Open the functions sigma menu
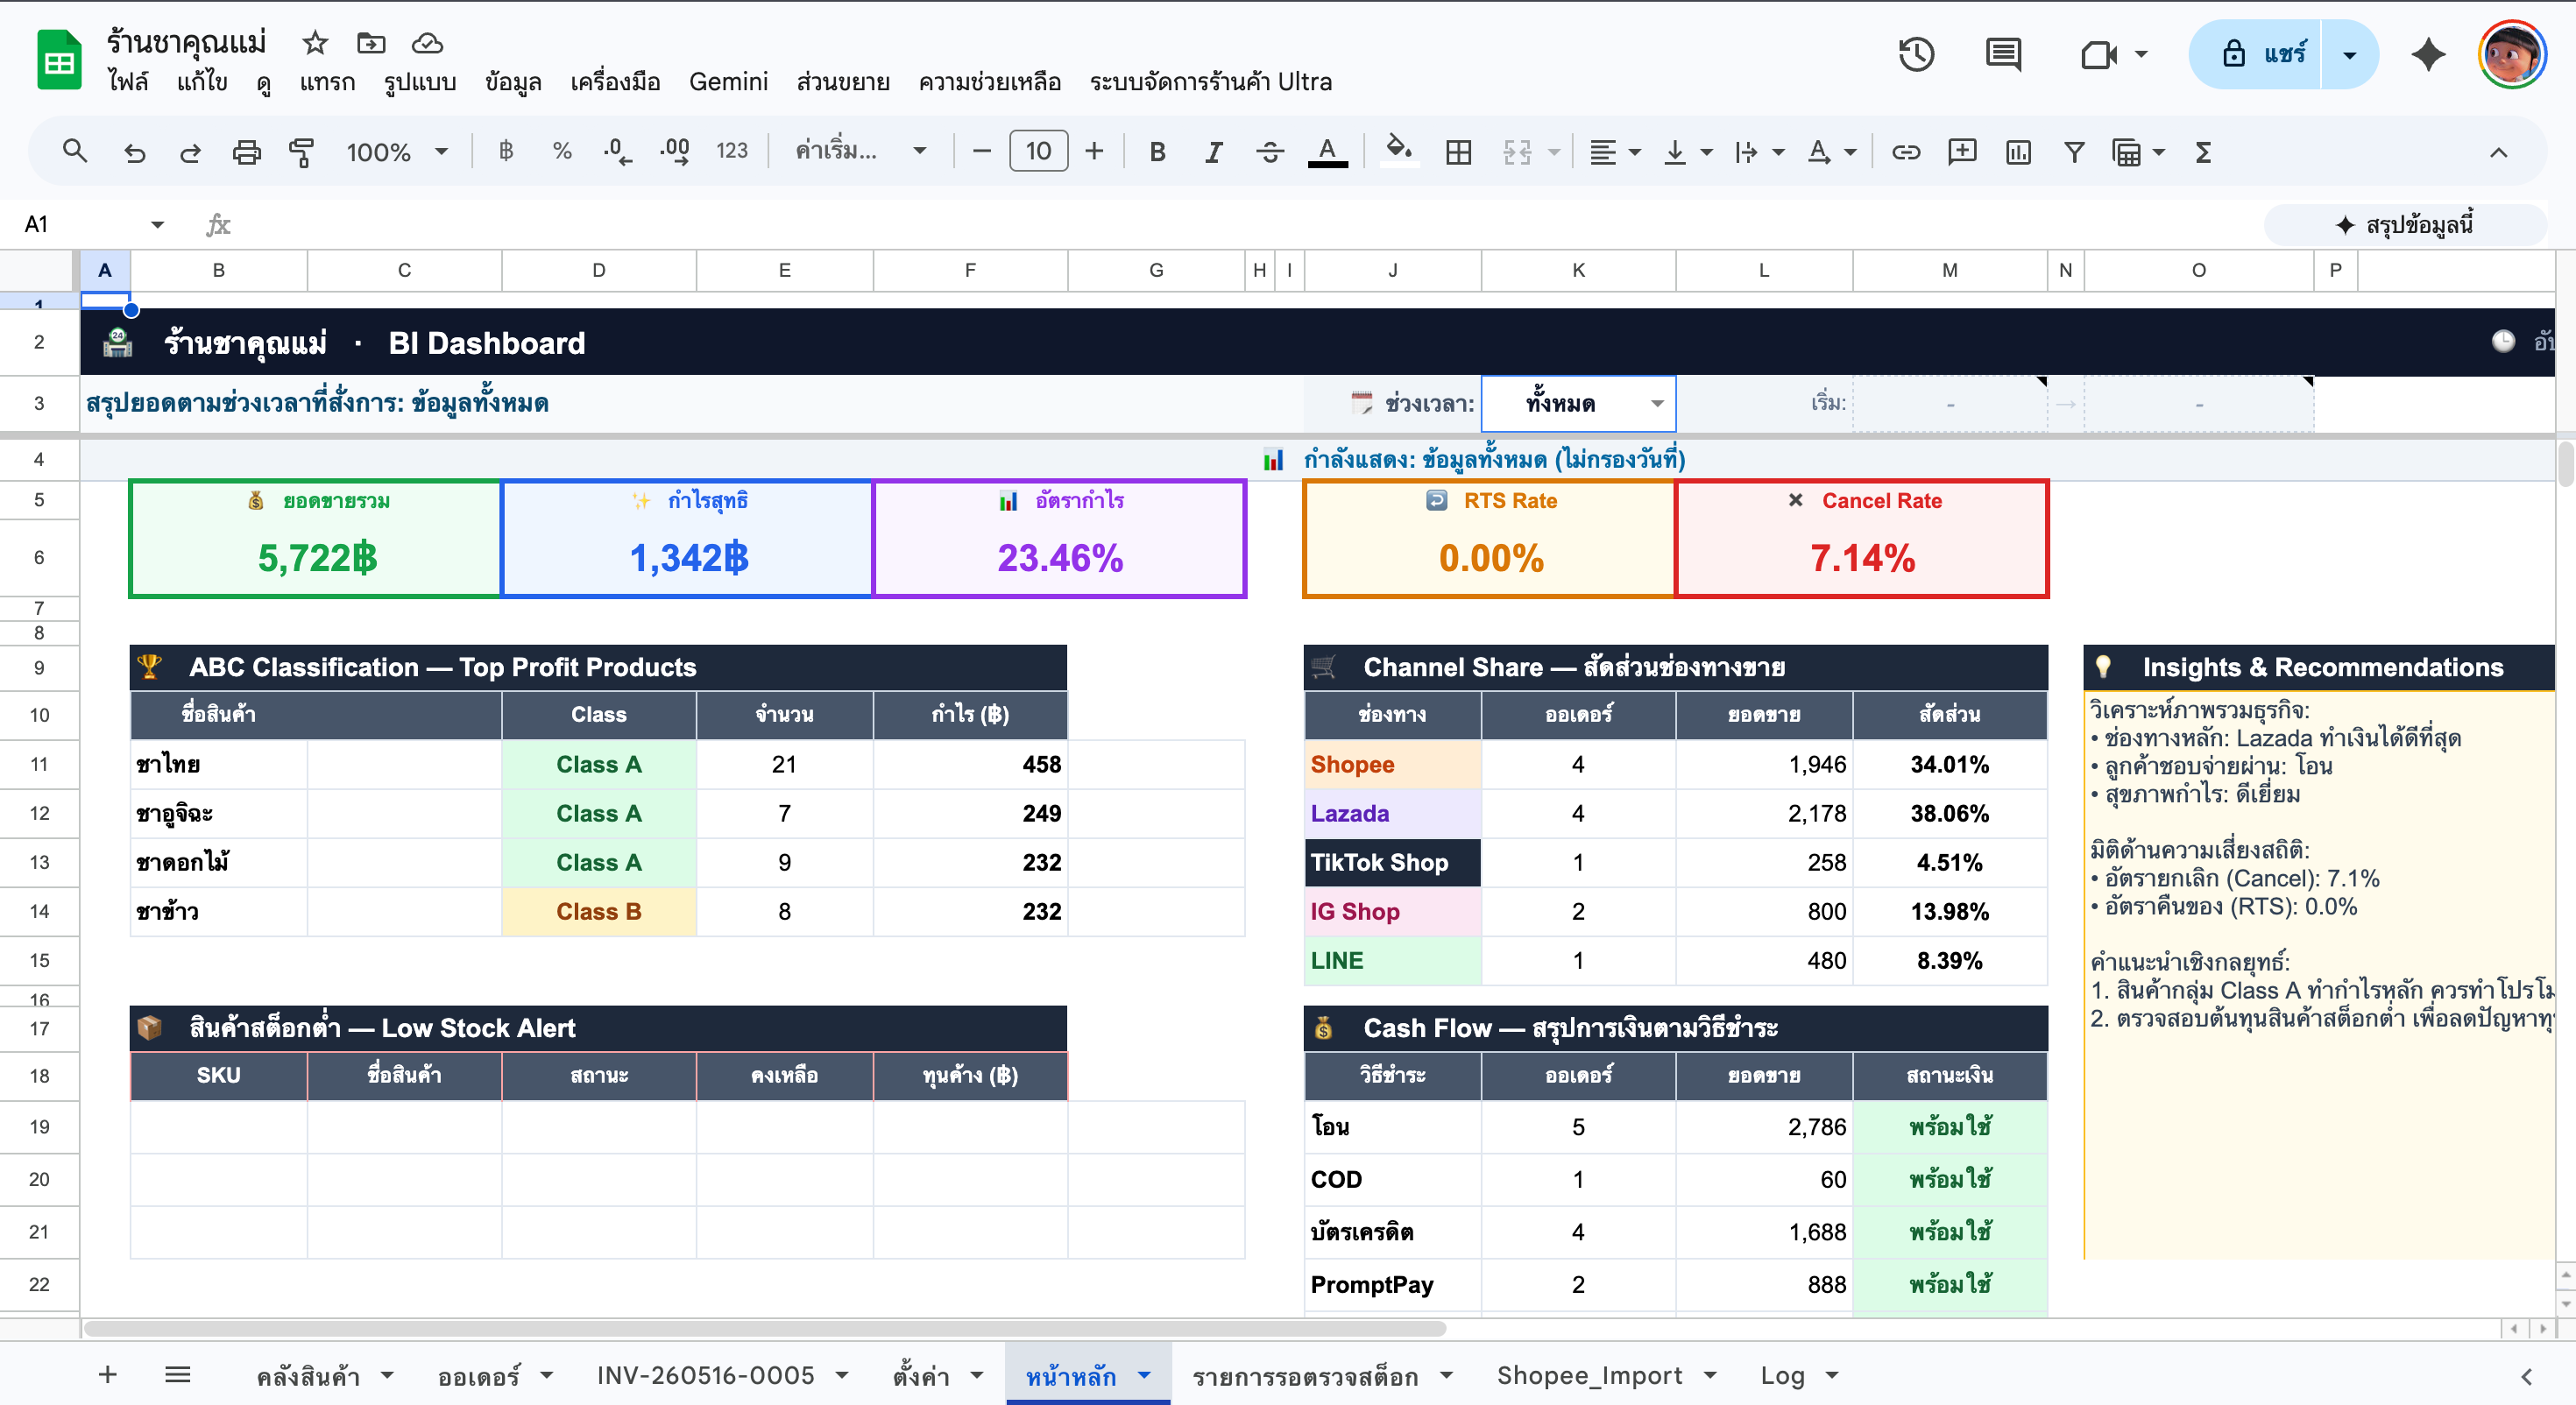The width and height of the screenshot is (2576, 1405). pyautogui.click(x=2203, y=152)
